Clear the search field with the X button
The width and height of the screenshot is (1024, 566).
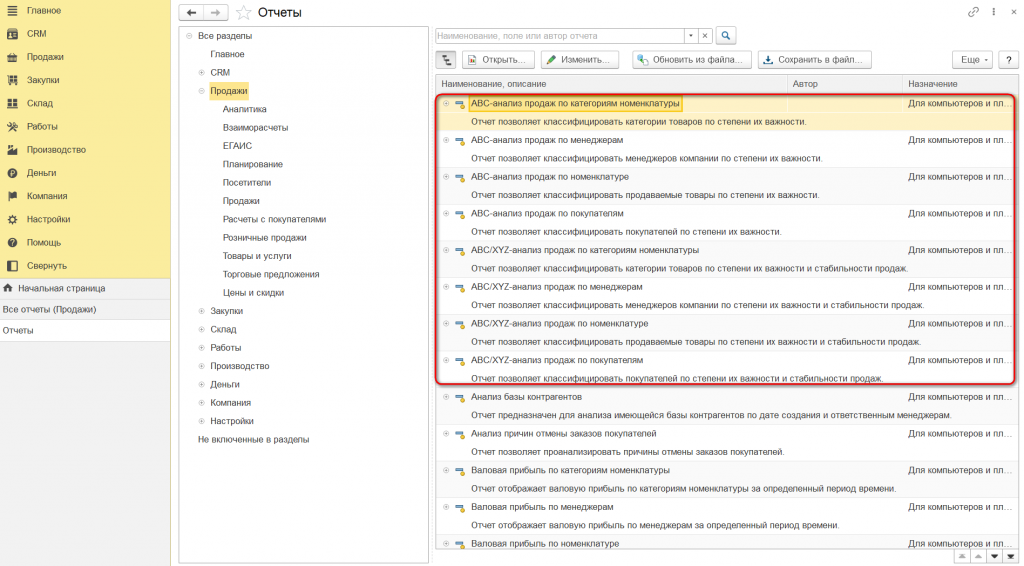click(x=705, y=36)
